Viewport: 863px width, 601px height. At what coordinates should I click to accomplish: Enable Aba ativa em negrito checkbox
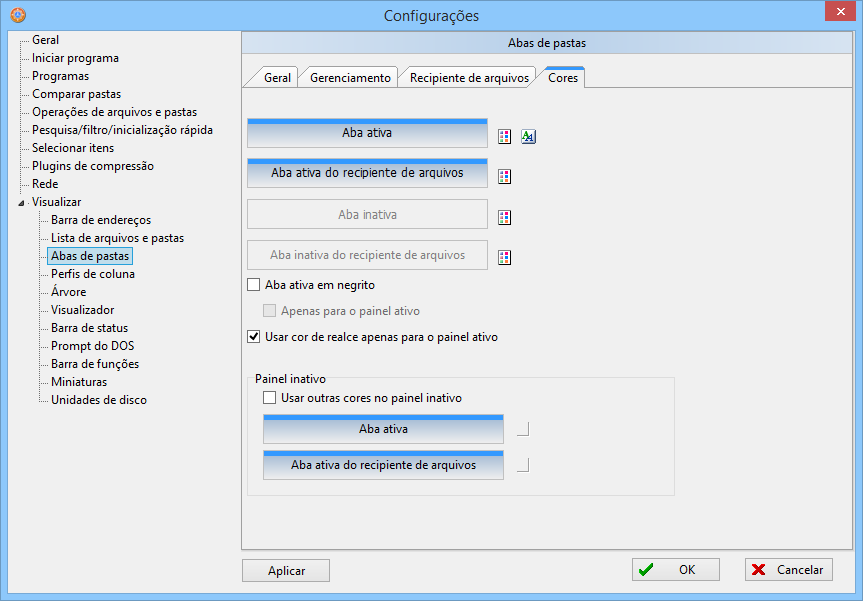coord(254,285)
